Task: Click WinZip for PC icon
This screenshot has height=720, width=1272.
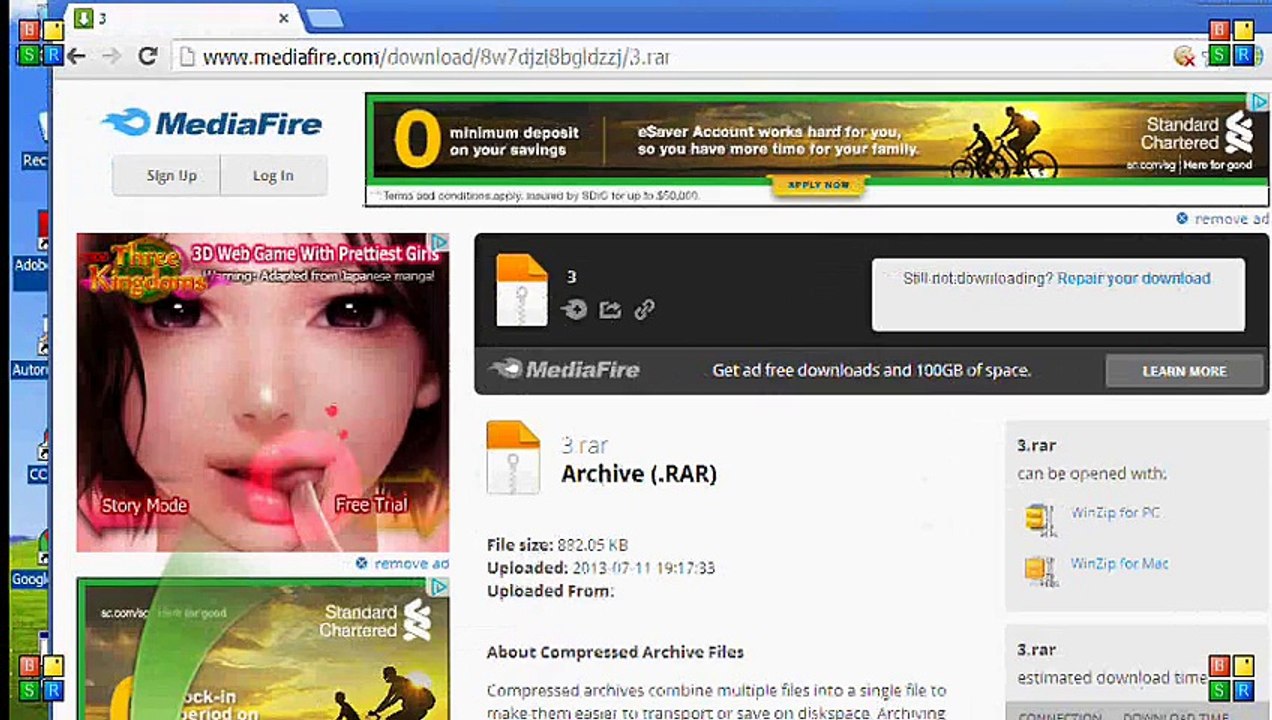Action: point(1040,520)
